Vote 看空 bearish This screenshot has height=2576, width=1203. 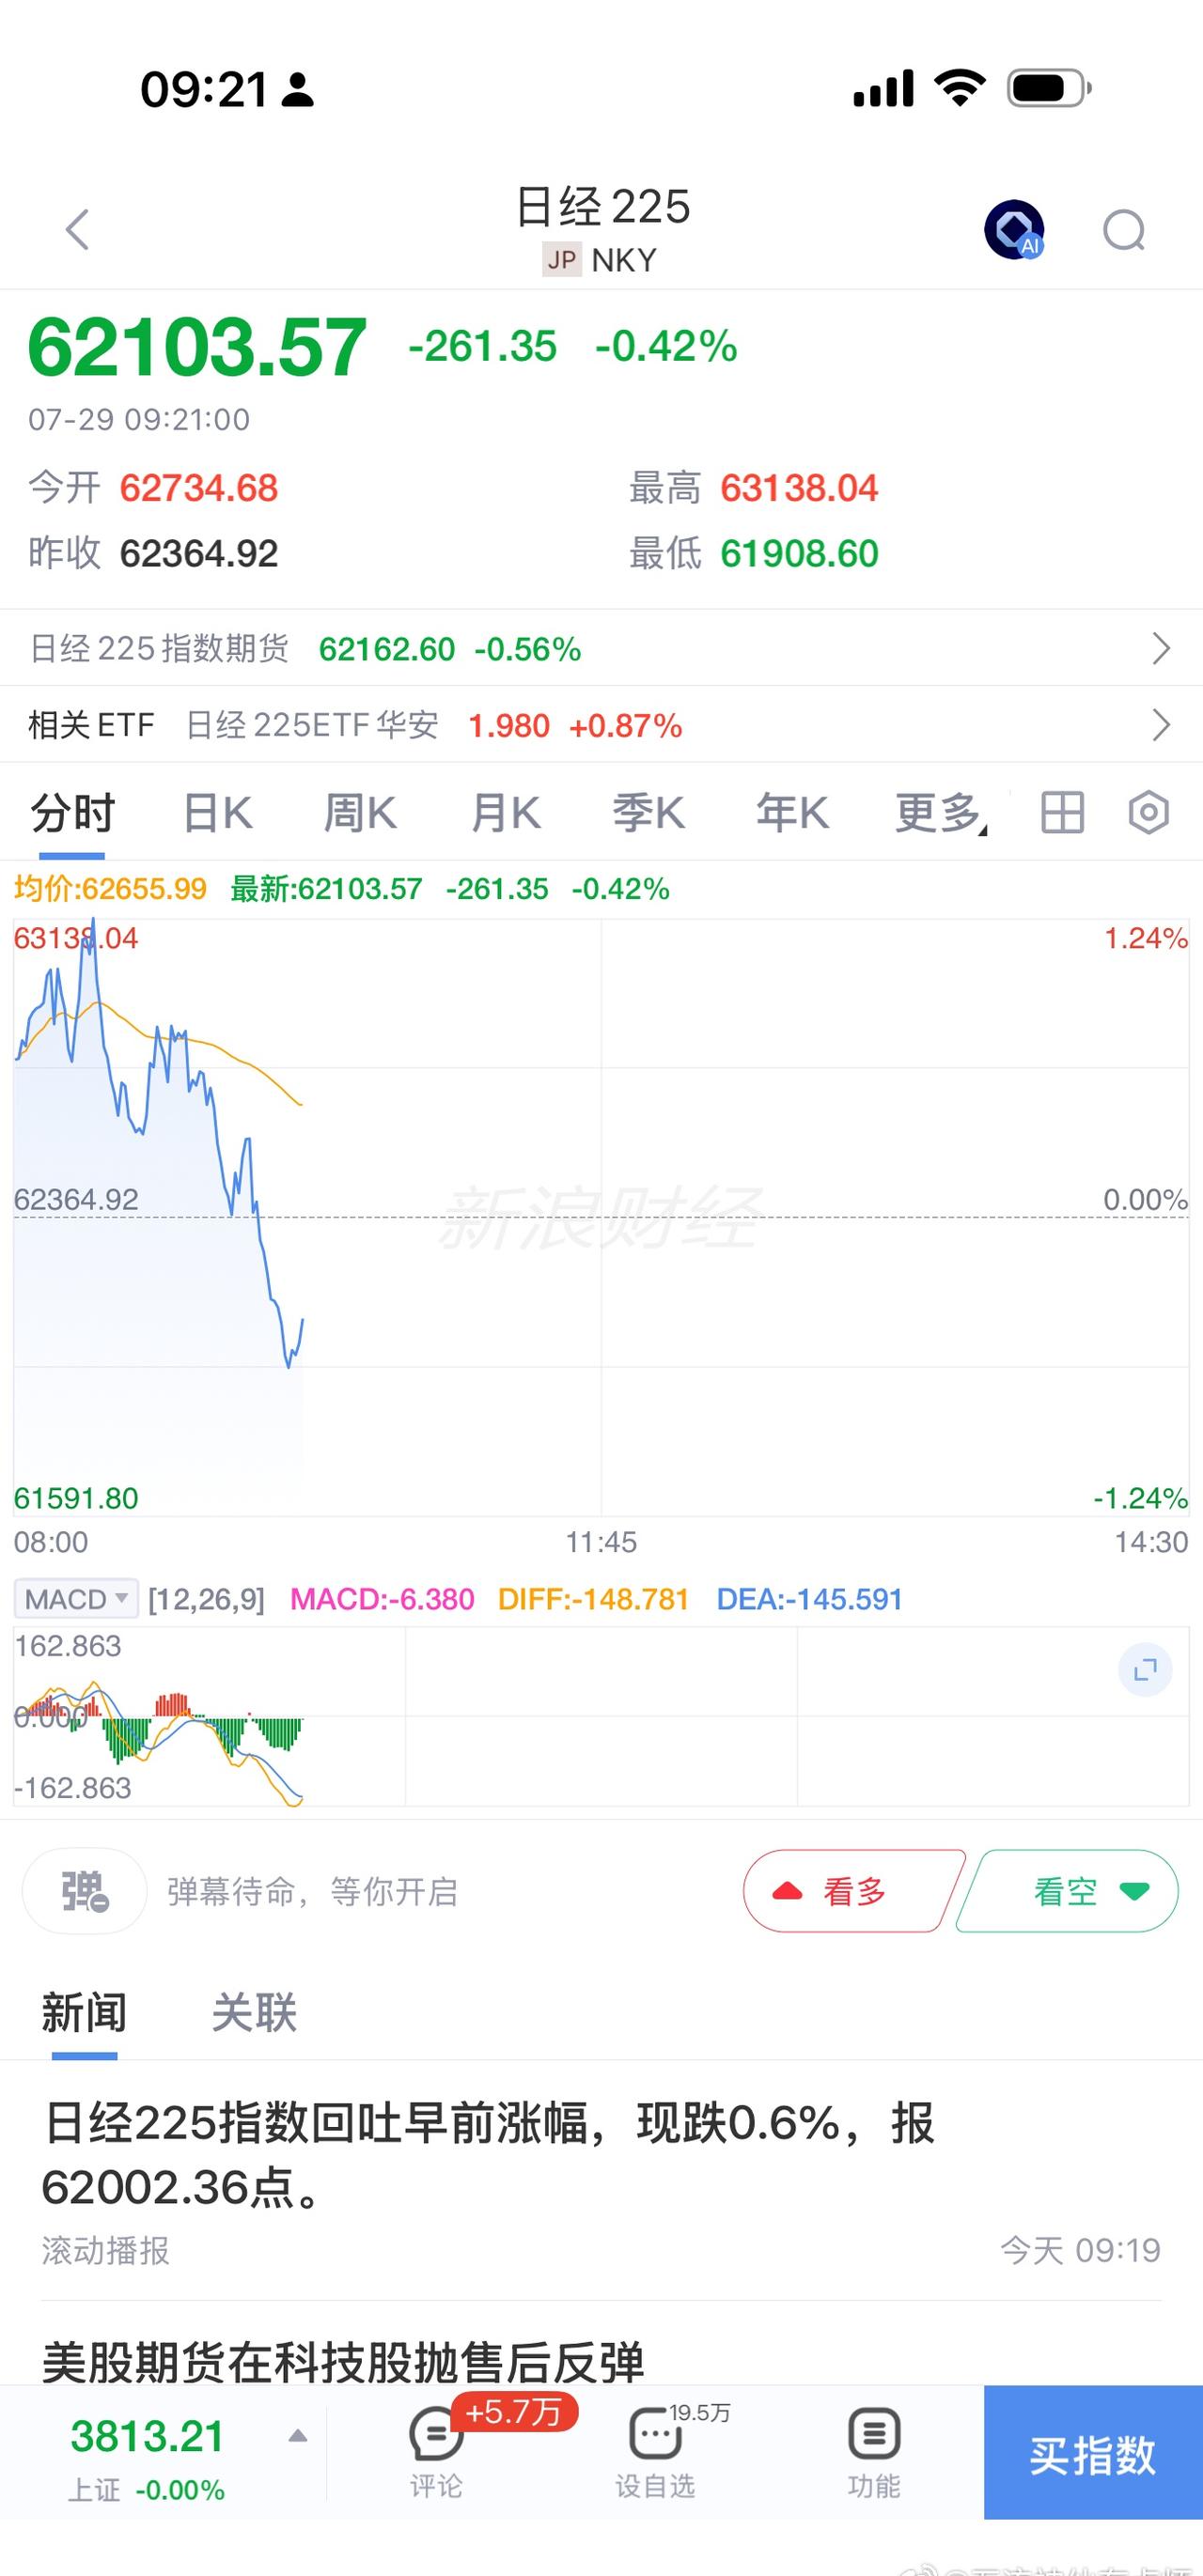pos(1068,1891)
